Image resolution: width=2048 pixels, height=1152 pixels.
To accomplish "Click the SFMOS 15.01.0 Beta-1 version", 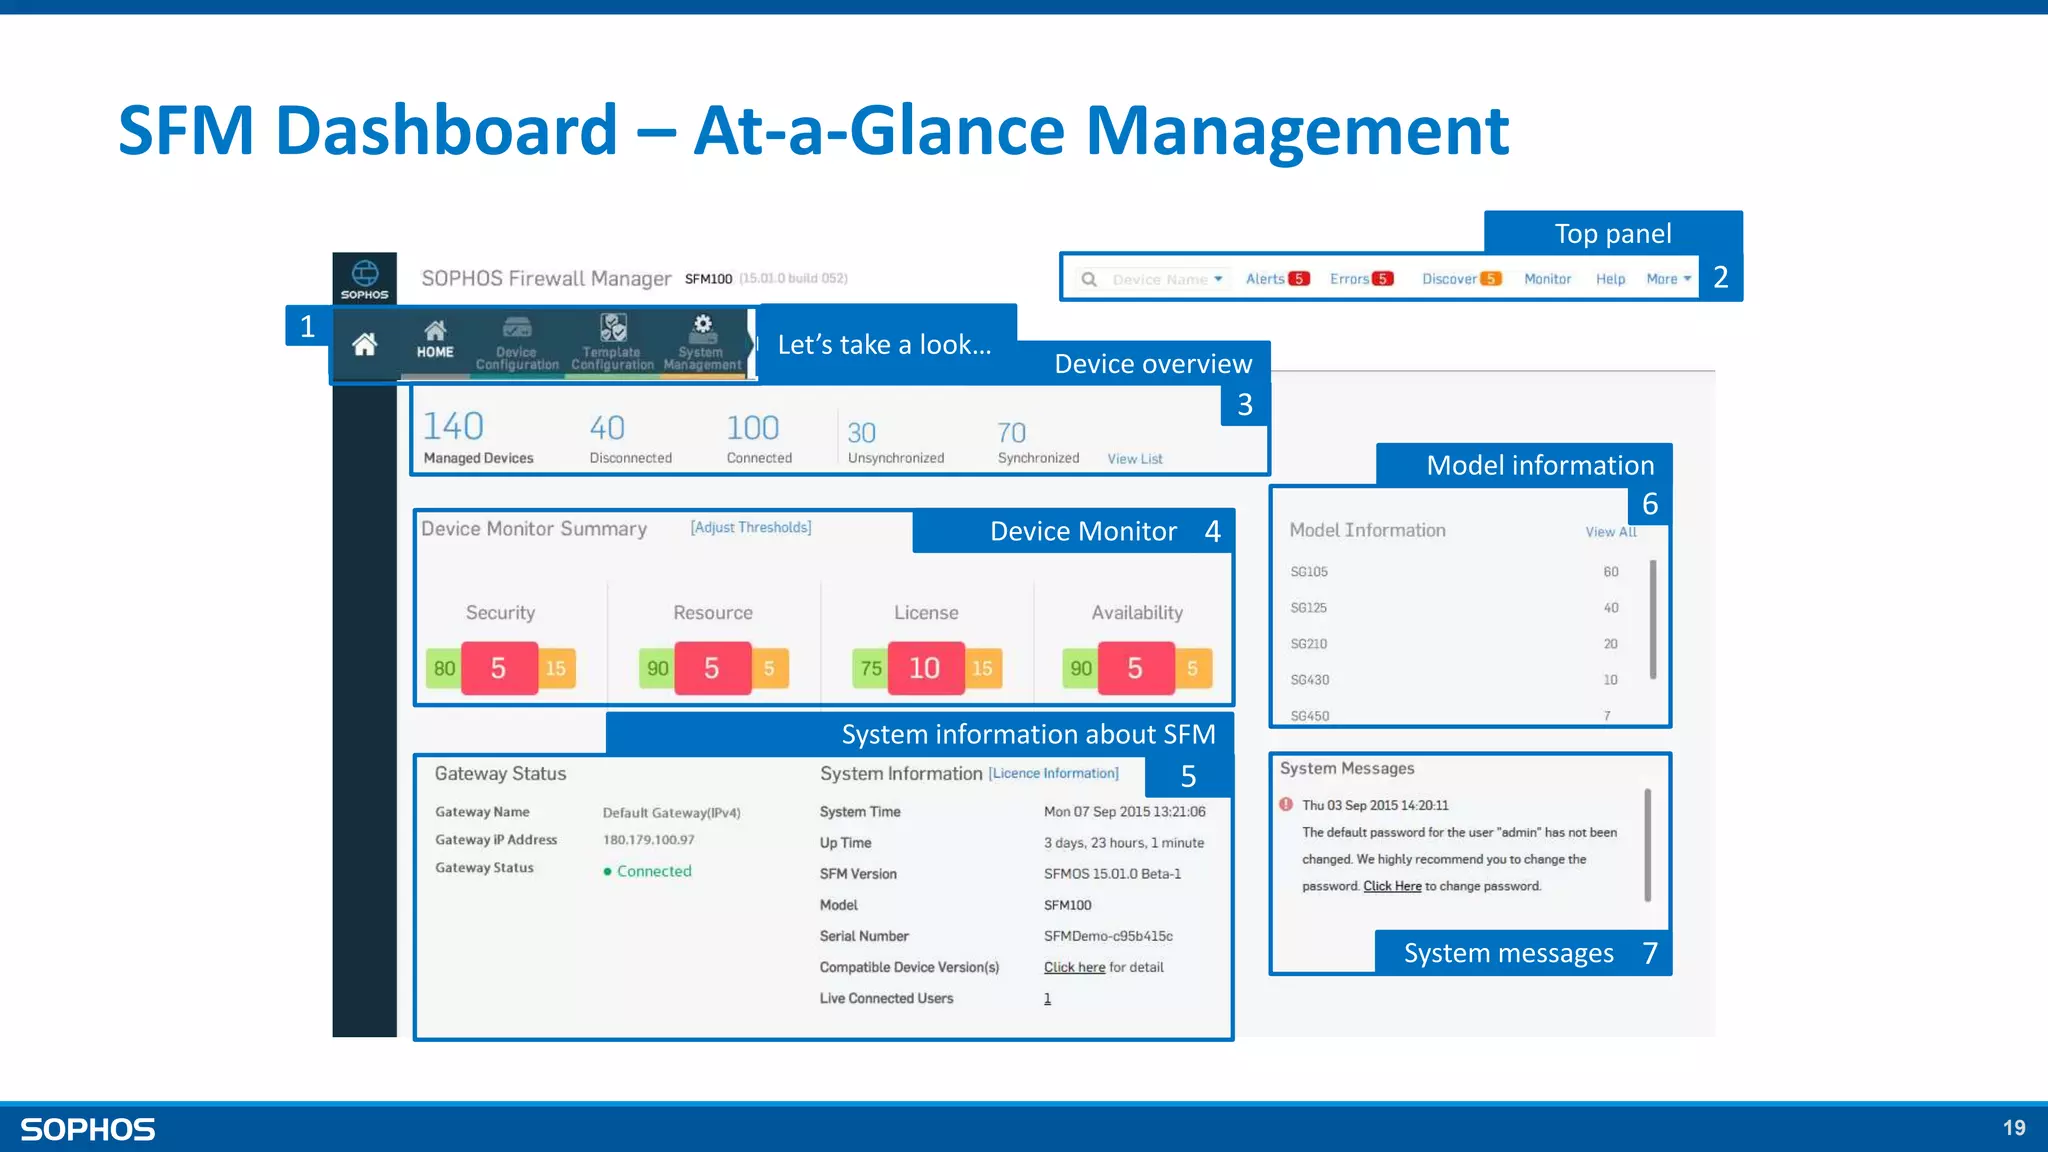I will tap(1112, 874).
